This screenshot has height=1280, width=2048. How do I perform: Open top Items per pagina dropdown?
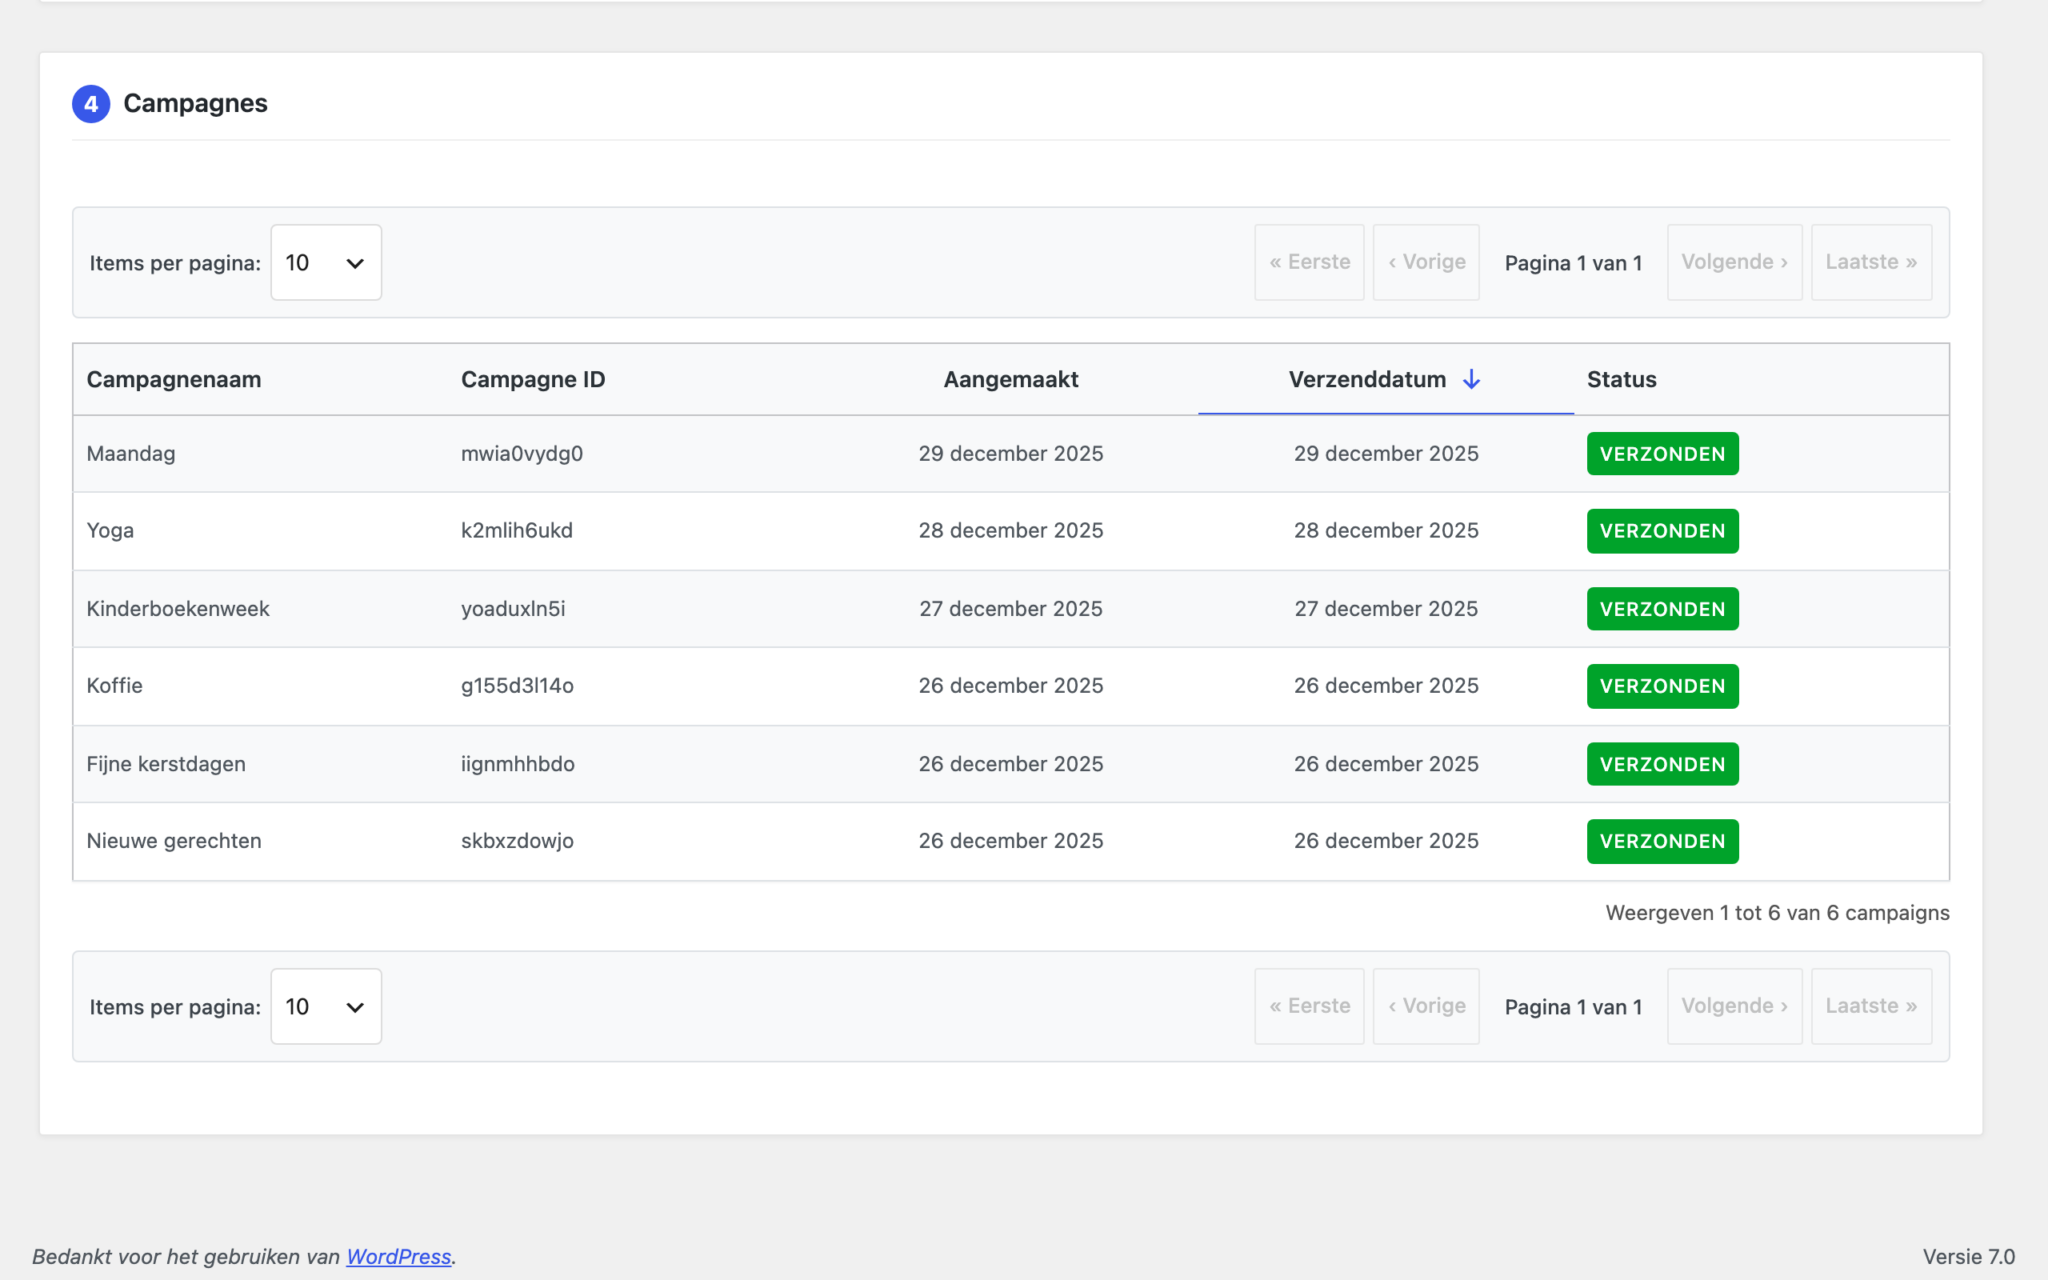click(x=326, y=262)
